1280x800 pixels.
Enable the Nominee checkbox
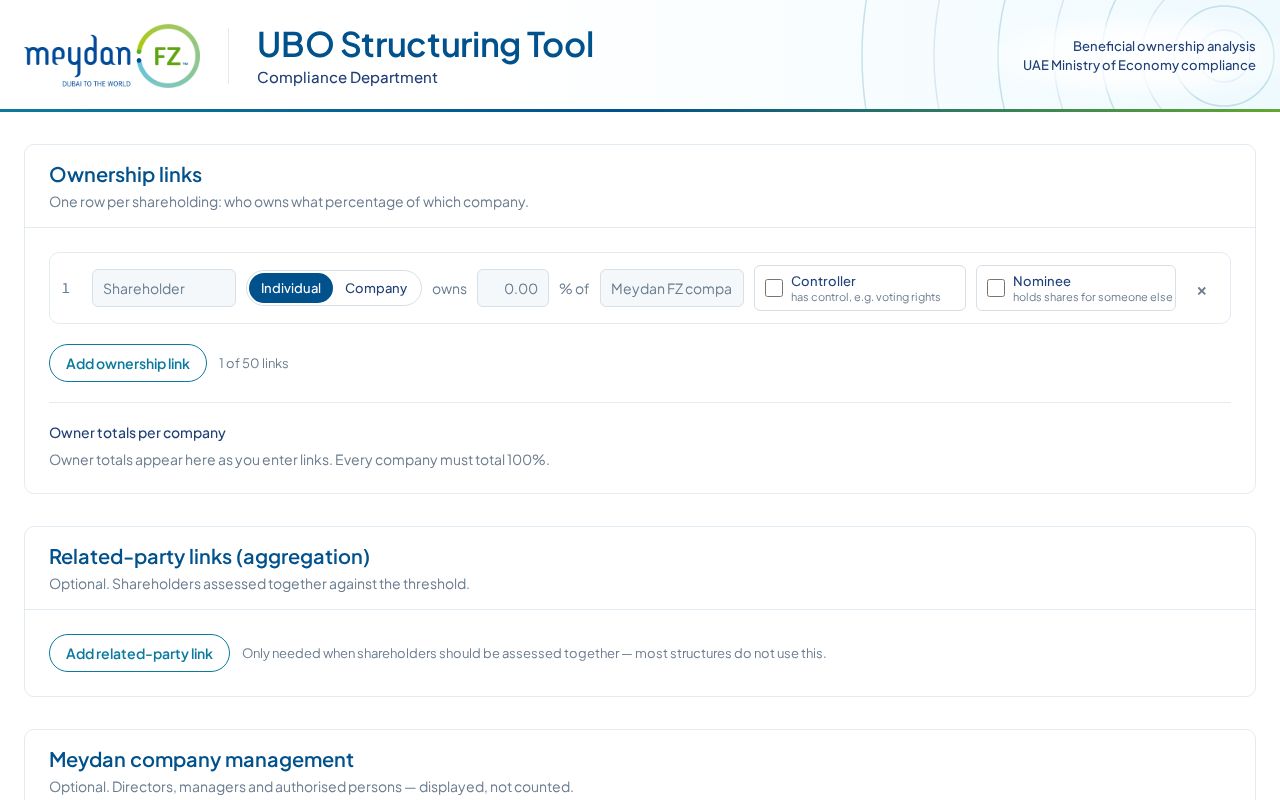coord(996,288)
